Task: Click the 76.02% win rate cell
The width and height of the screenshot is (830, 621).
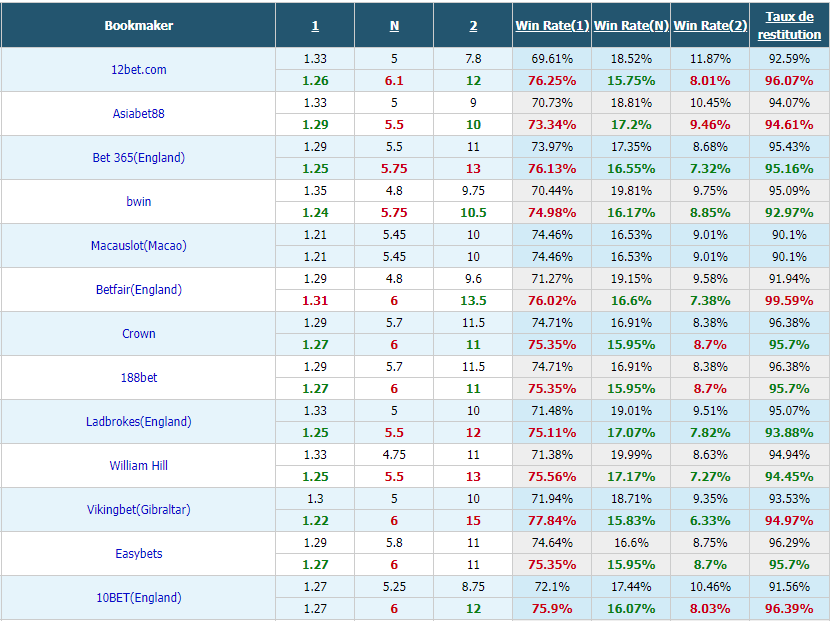Action: (552, 300)
